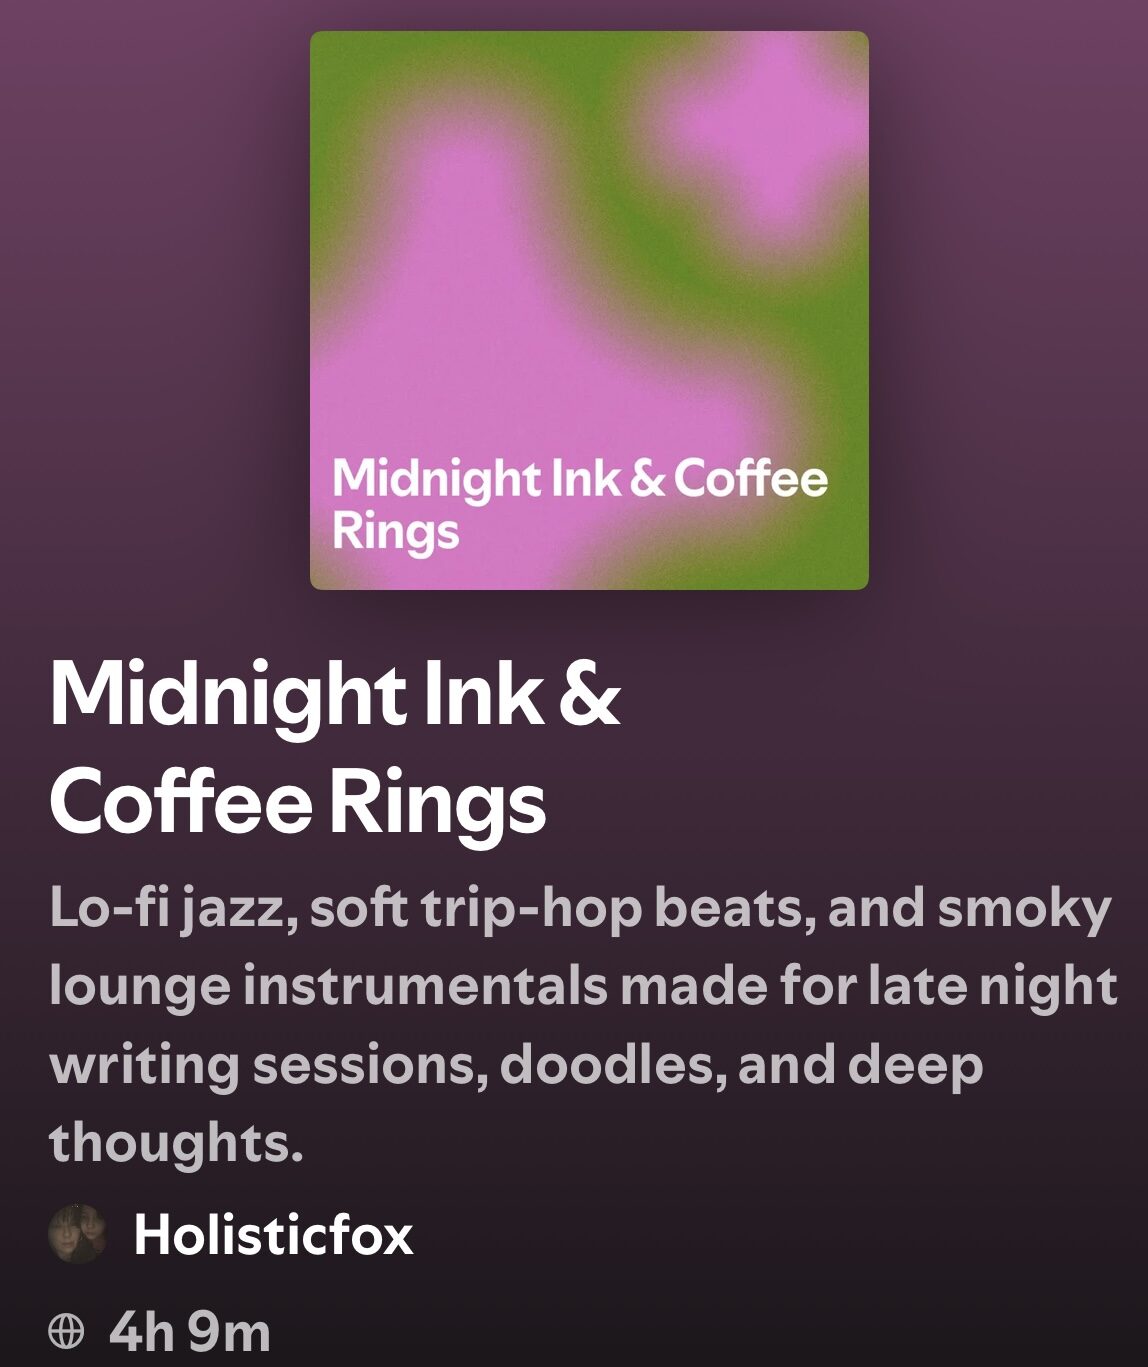This screenshot has width=1148, height=1367.
Task: Select the word "doodles" in the description
Action: 612,1064
